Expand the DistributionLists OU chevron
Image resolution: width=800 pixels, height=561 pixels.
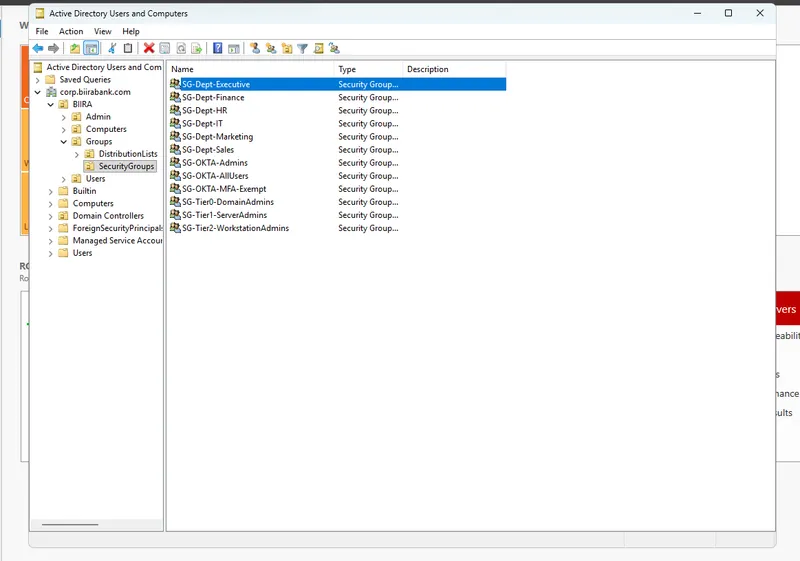pos(77,154)
